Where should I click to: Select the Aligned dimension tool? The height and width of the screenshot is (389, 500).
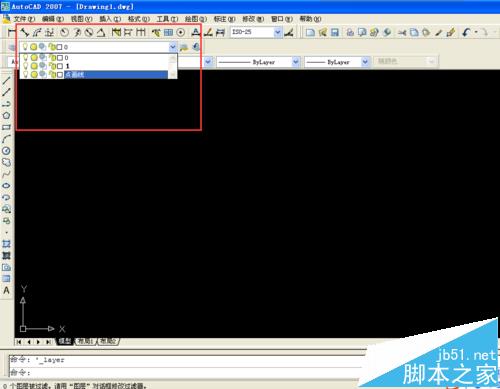pos(25,32)
